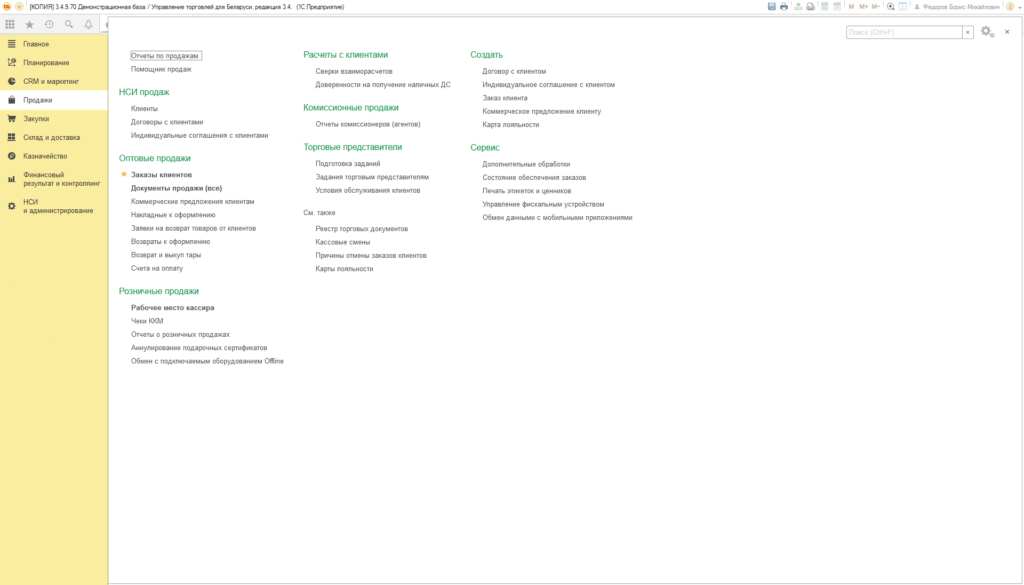The image size is (1024, 585).
Task: Open Отчеты о розничных продажах
Action: (x=180, y=334)
